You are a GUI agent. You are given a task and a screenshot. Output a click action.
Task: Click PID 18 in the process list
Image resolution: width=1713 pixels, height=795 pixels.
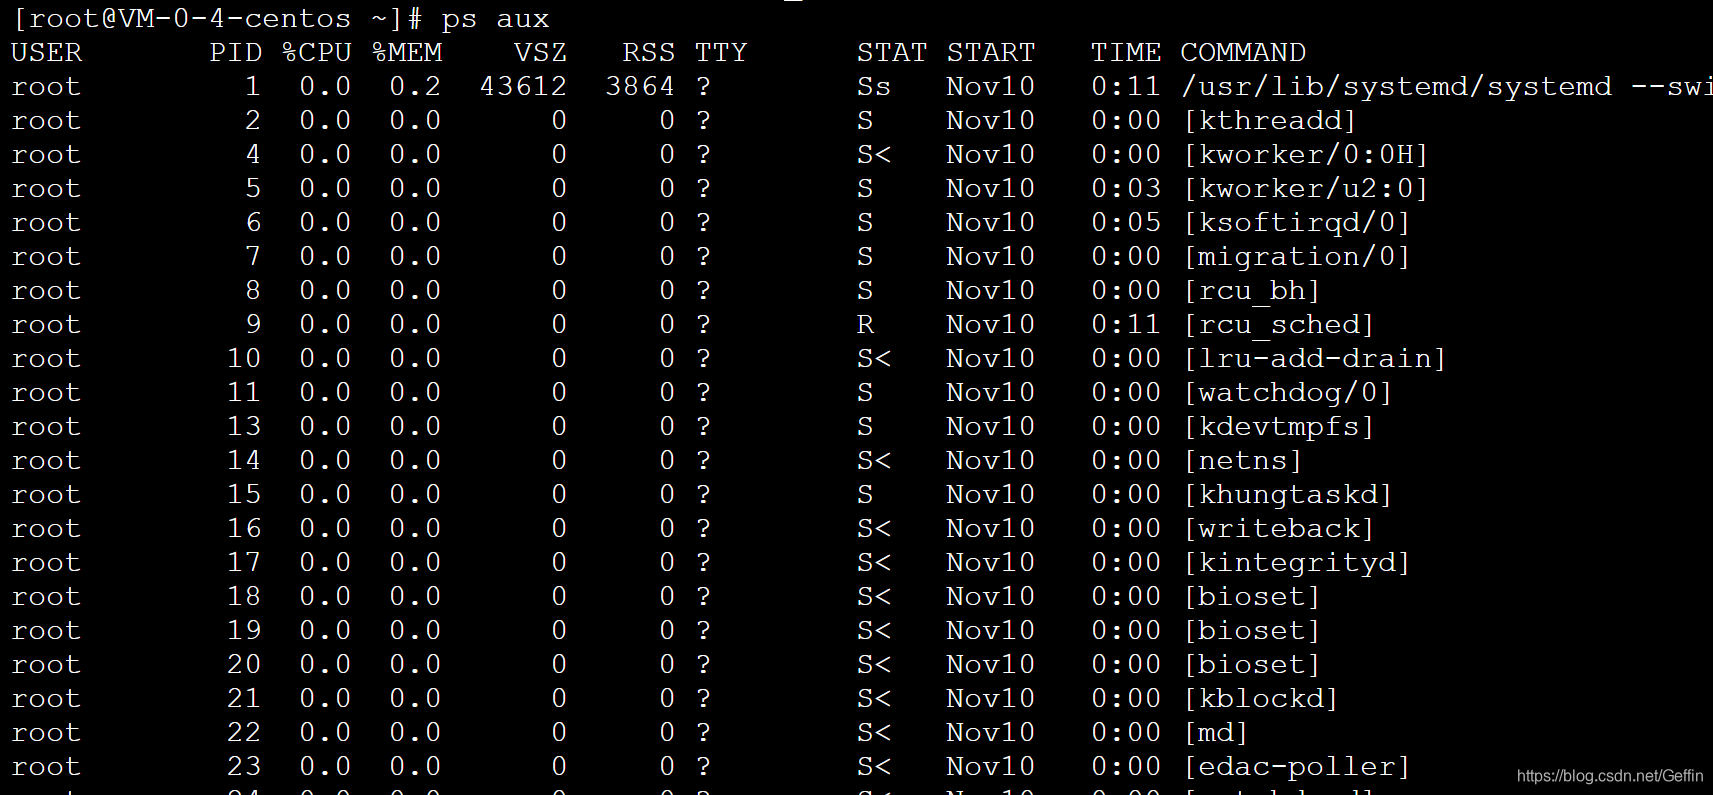pyautogui.click(x=244, y=596)
